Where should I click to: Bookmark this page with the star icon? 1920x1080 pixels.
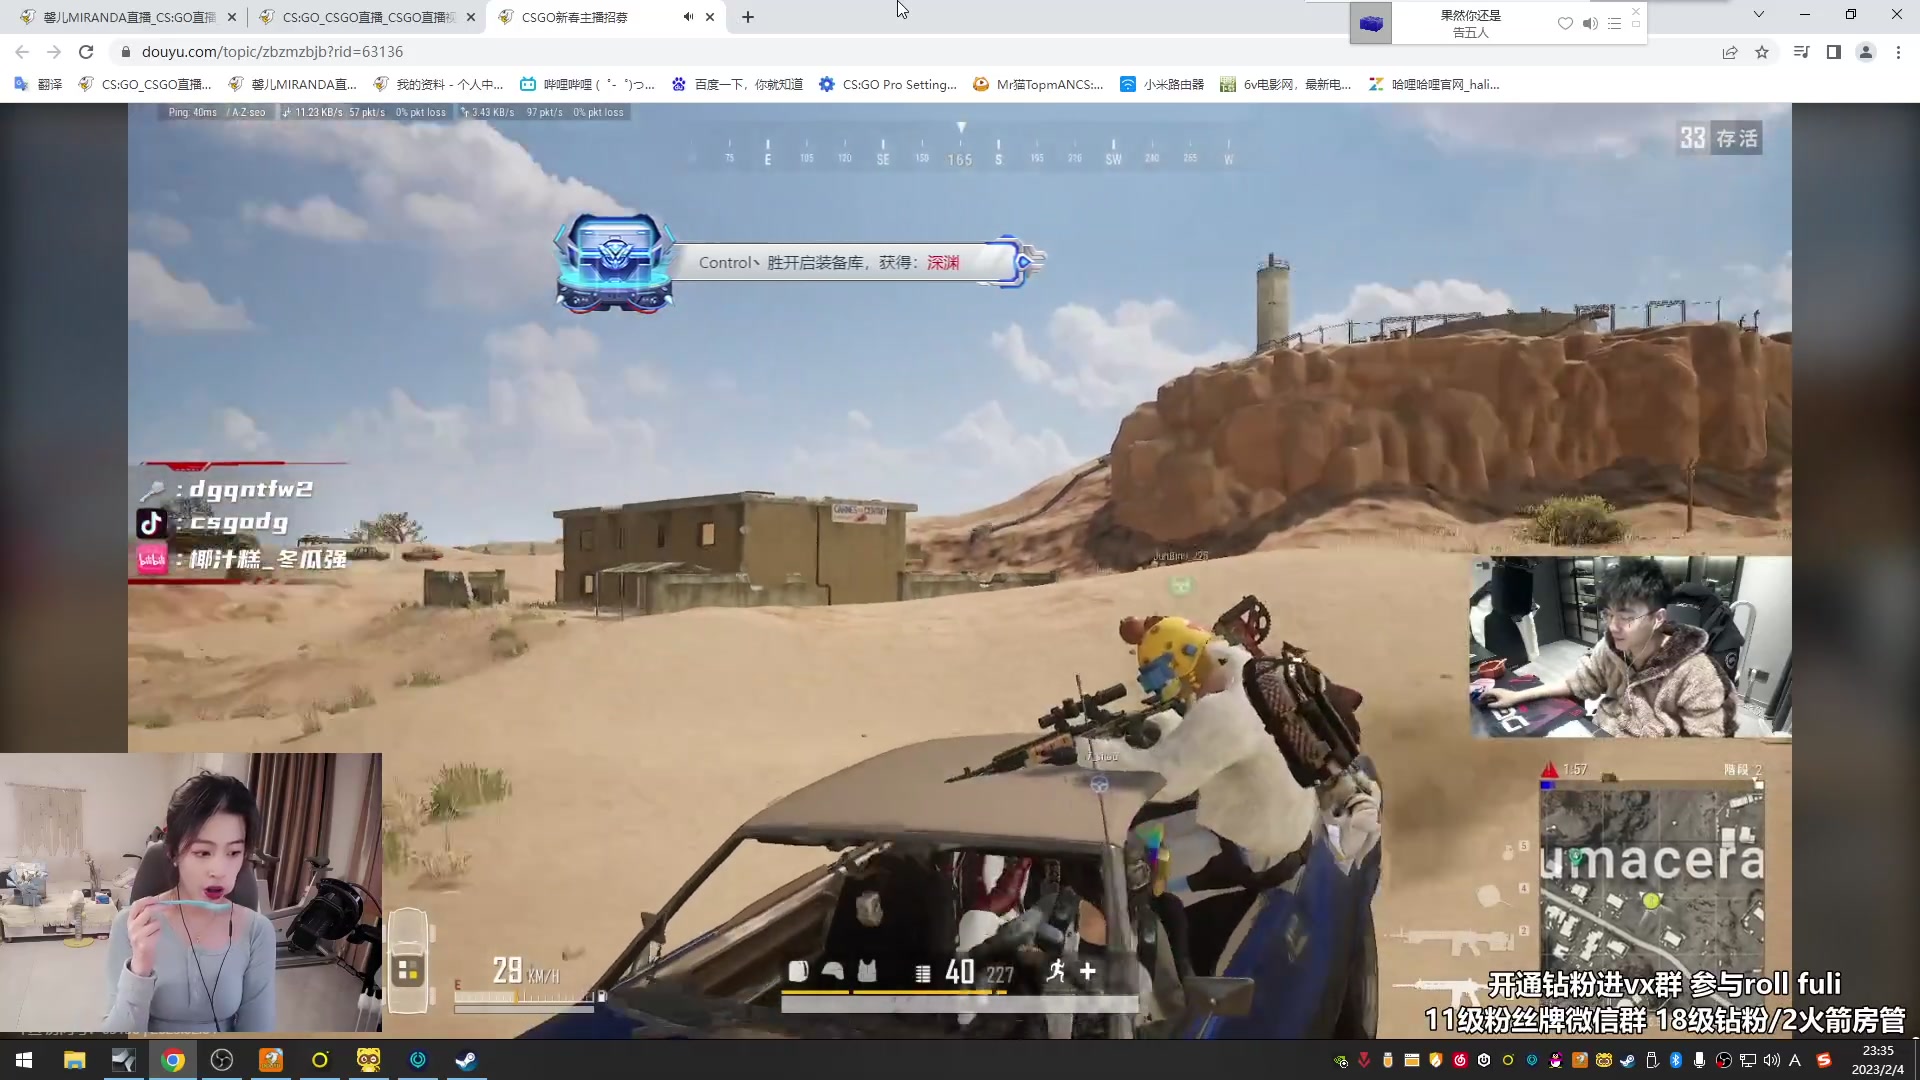point(1762,52)
